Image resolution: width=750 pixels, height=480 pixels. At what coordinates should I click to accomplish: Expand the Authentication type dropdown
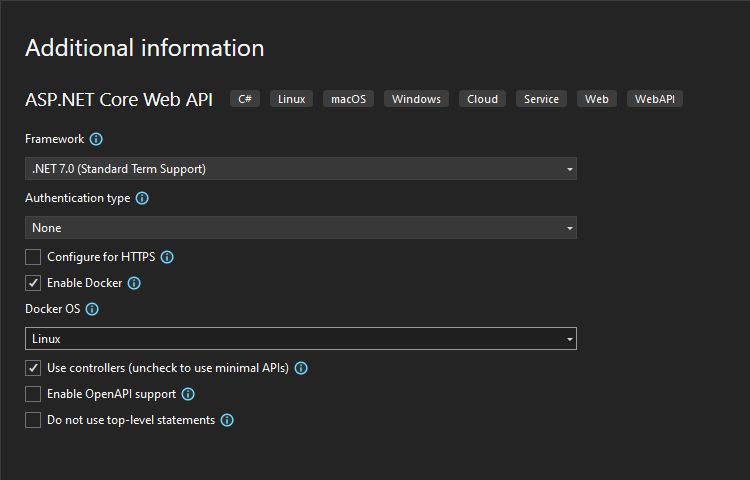(x=300, y=228)
